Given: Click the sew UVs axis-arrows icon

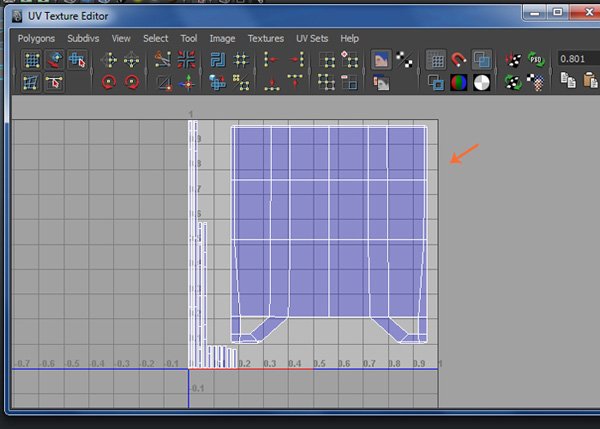Looking at the screenshot, I should [188, 83].
